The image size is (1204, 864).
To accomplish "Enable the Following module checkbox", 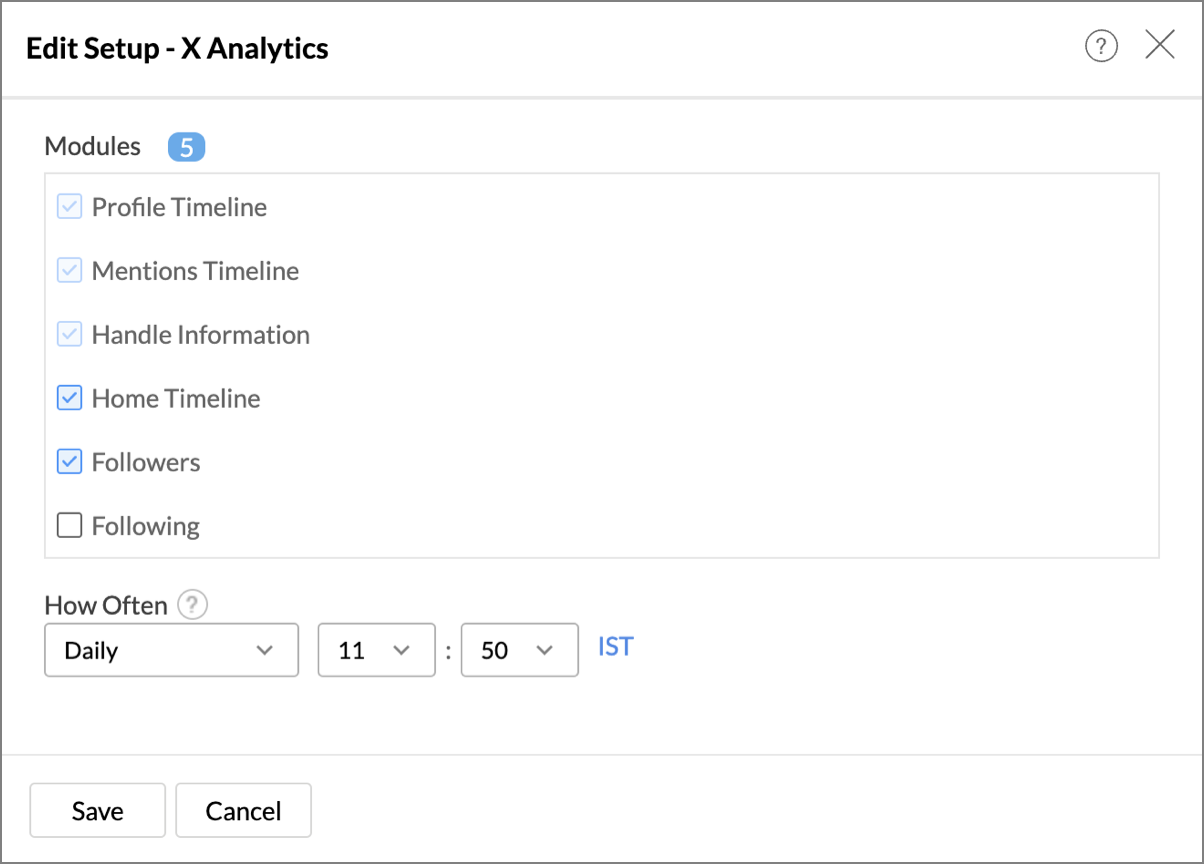I will click(x=69, y=525).
